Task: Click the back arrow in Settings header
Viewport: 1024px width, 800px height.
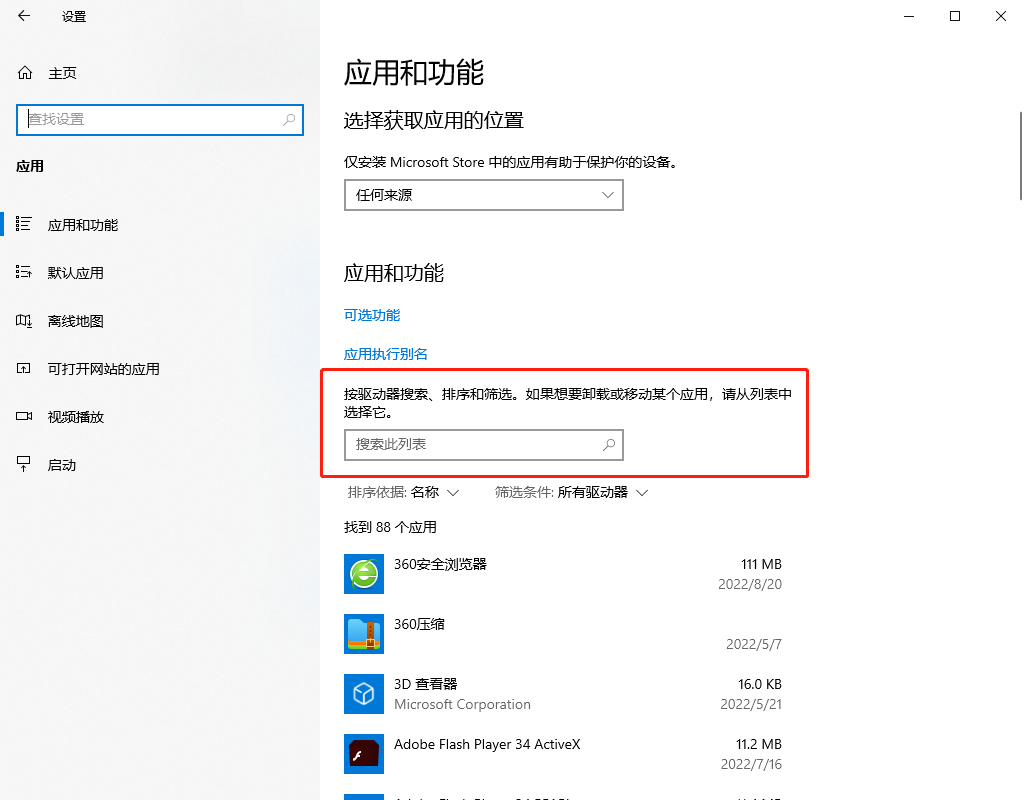Action: [24, 16]
